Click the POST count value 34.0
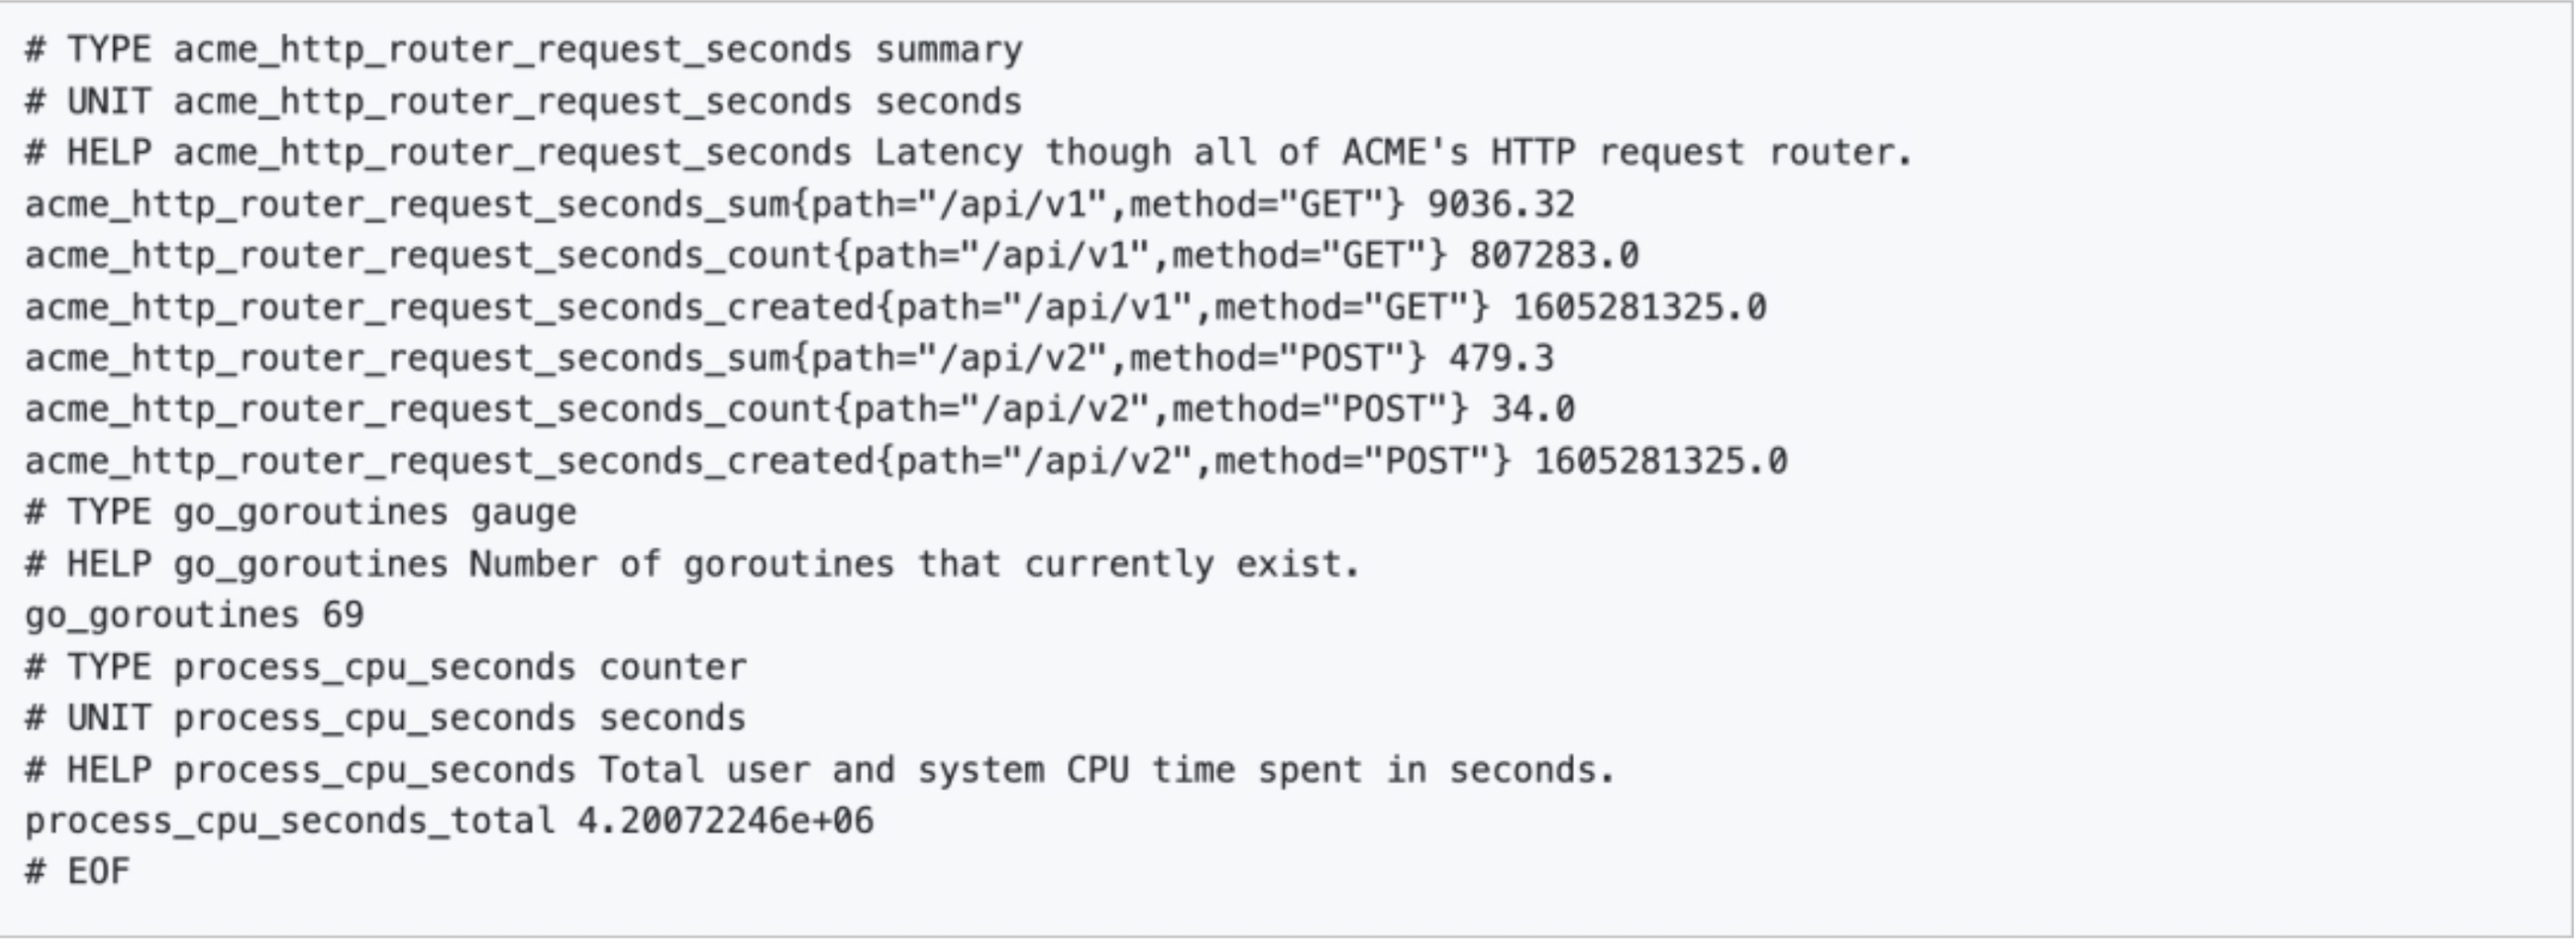Viewport: 2576px width, 939px height. pos(1532,410)
